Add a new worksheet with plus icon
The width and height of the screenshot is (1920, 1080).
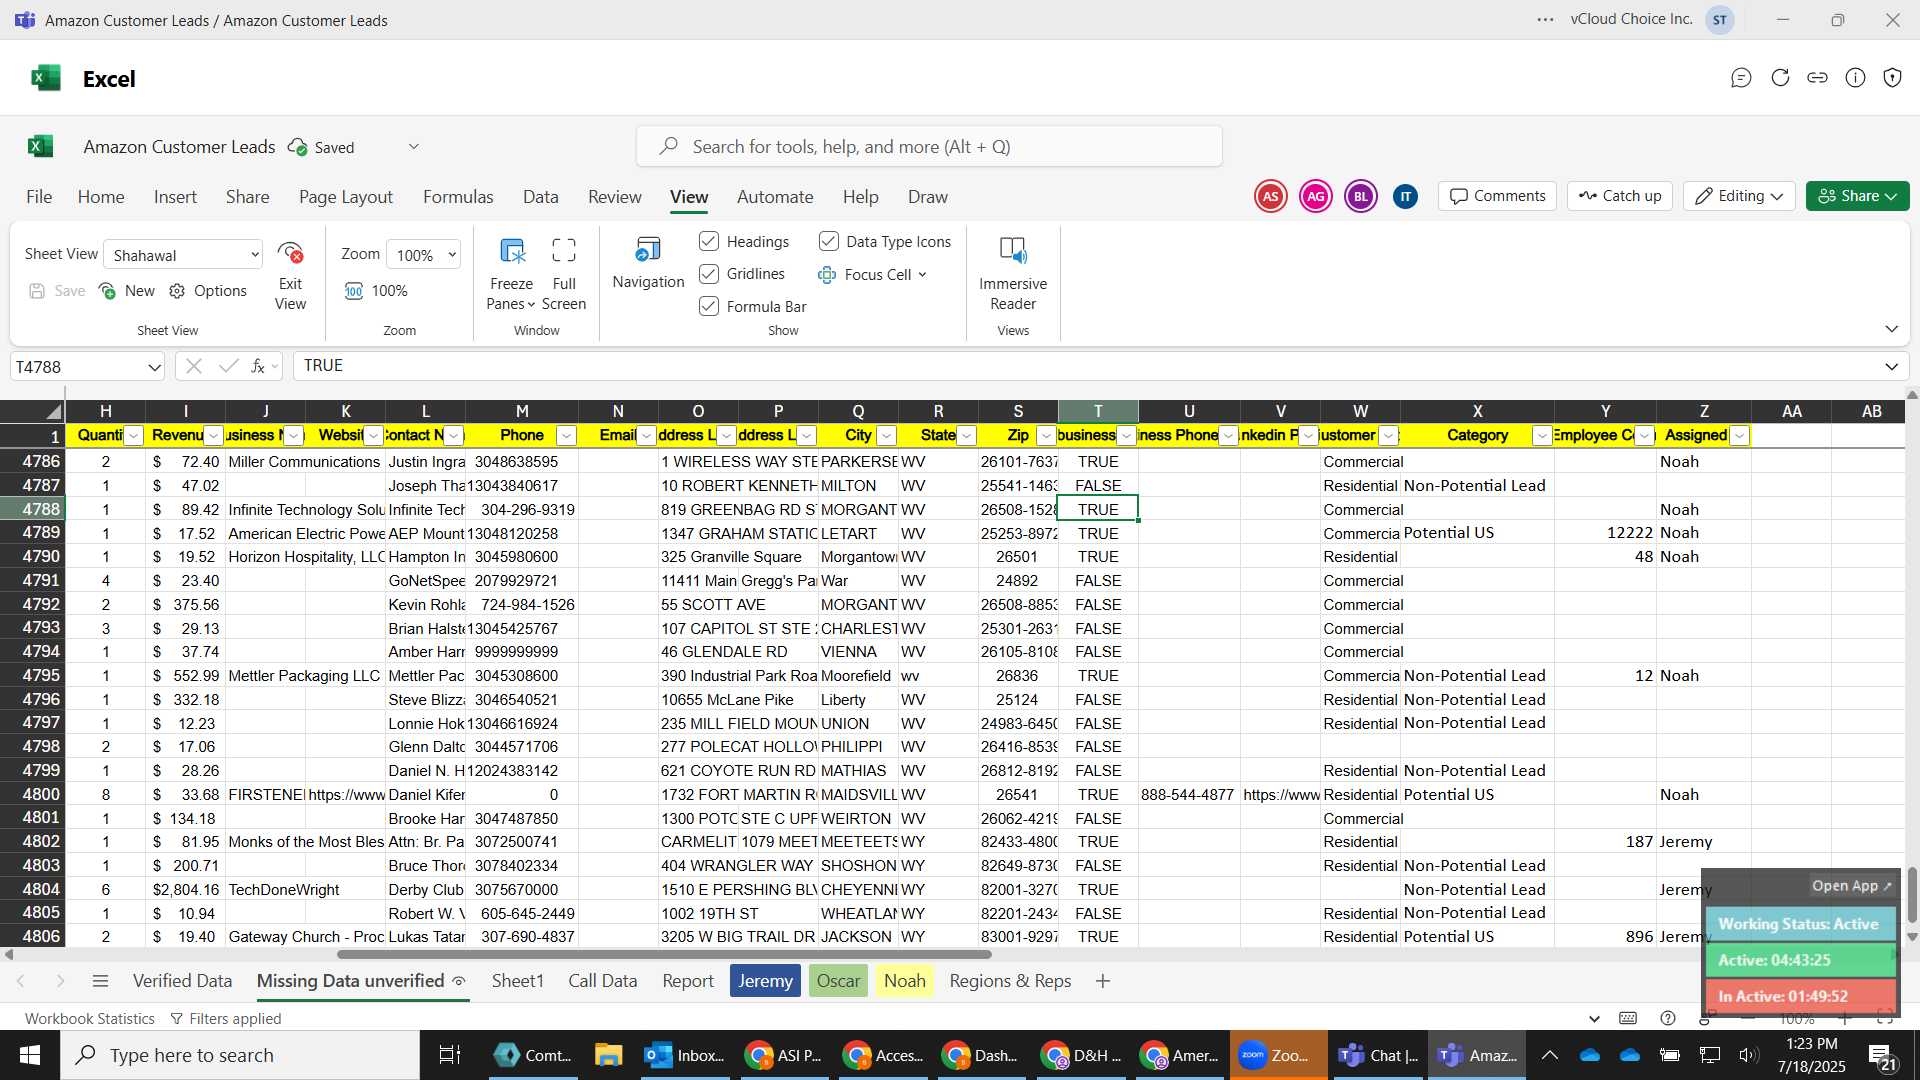1103,981
